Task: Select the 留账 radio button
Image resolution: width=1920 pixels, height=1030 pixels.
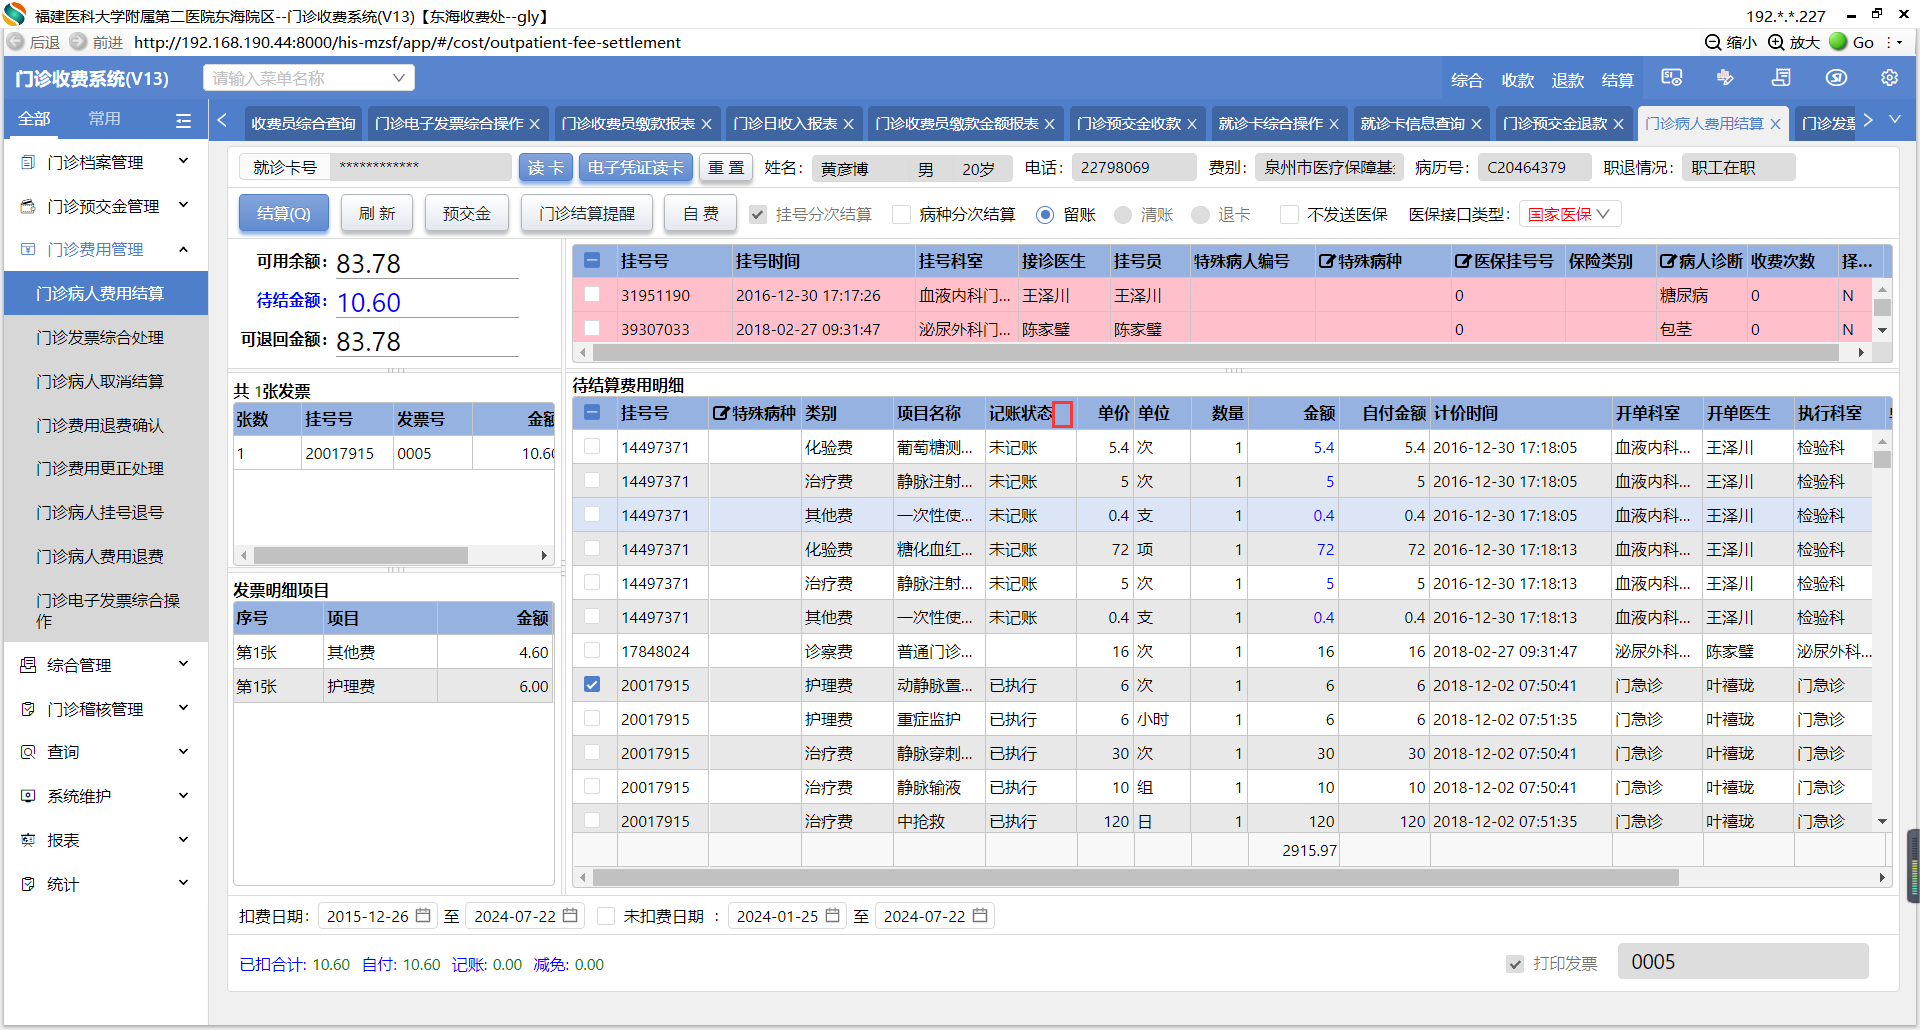Action: [x=1045, y=215]
